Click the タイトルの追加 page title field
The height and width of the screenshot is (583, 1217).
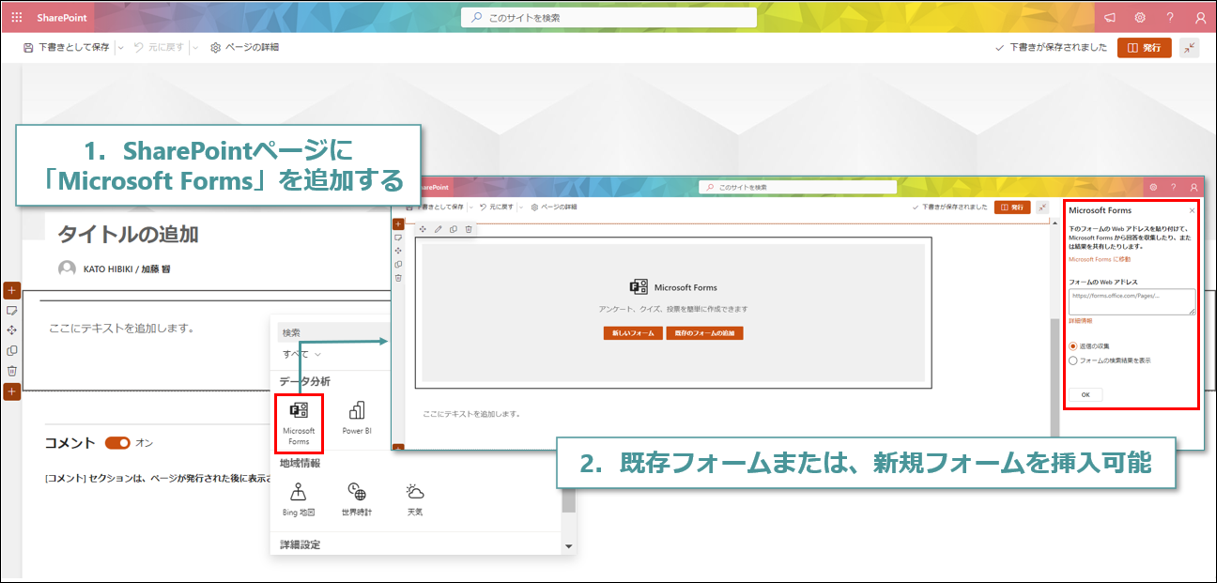tap(128, 235)
